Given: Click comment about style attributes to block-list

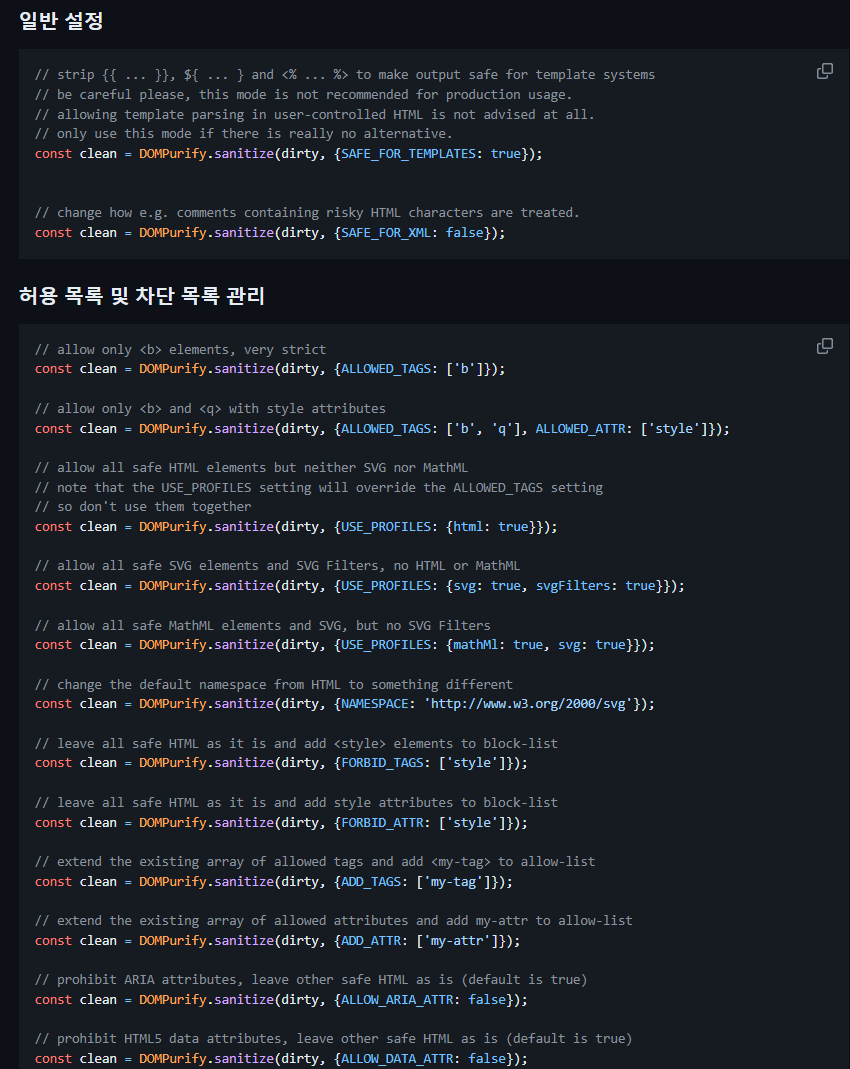Looking at the screenshot, I should [296, 802].
